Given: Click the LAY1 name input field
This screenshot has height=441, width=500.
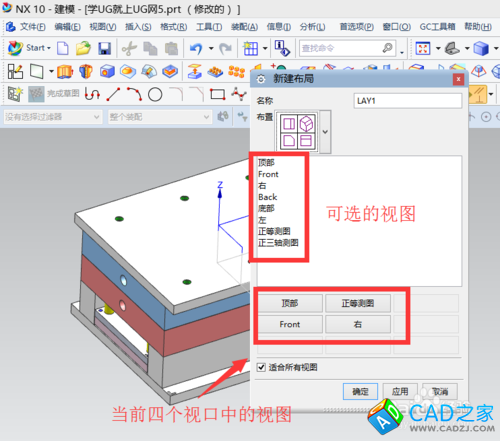Looking at the screenshot, I should [408, 101].
